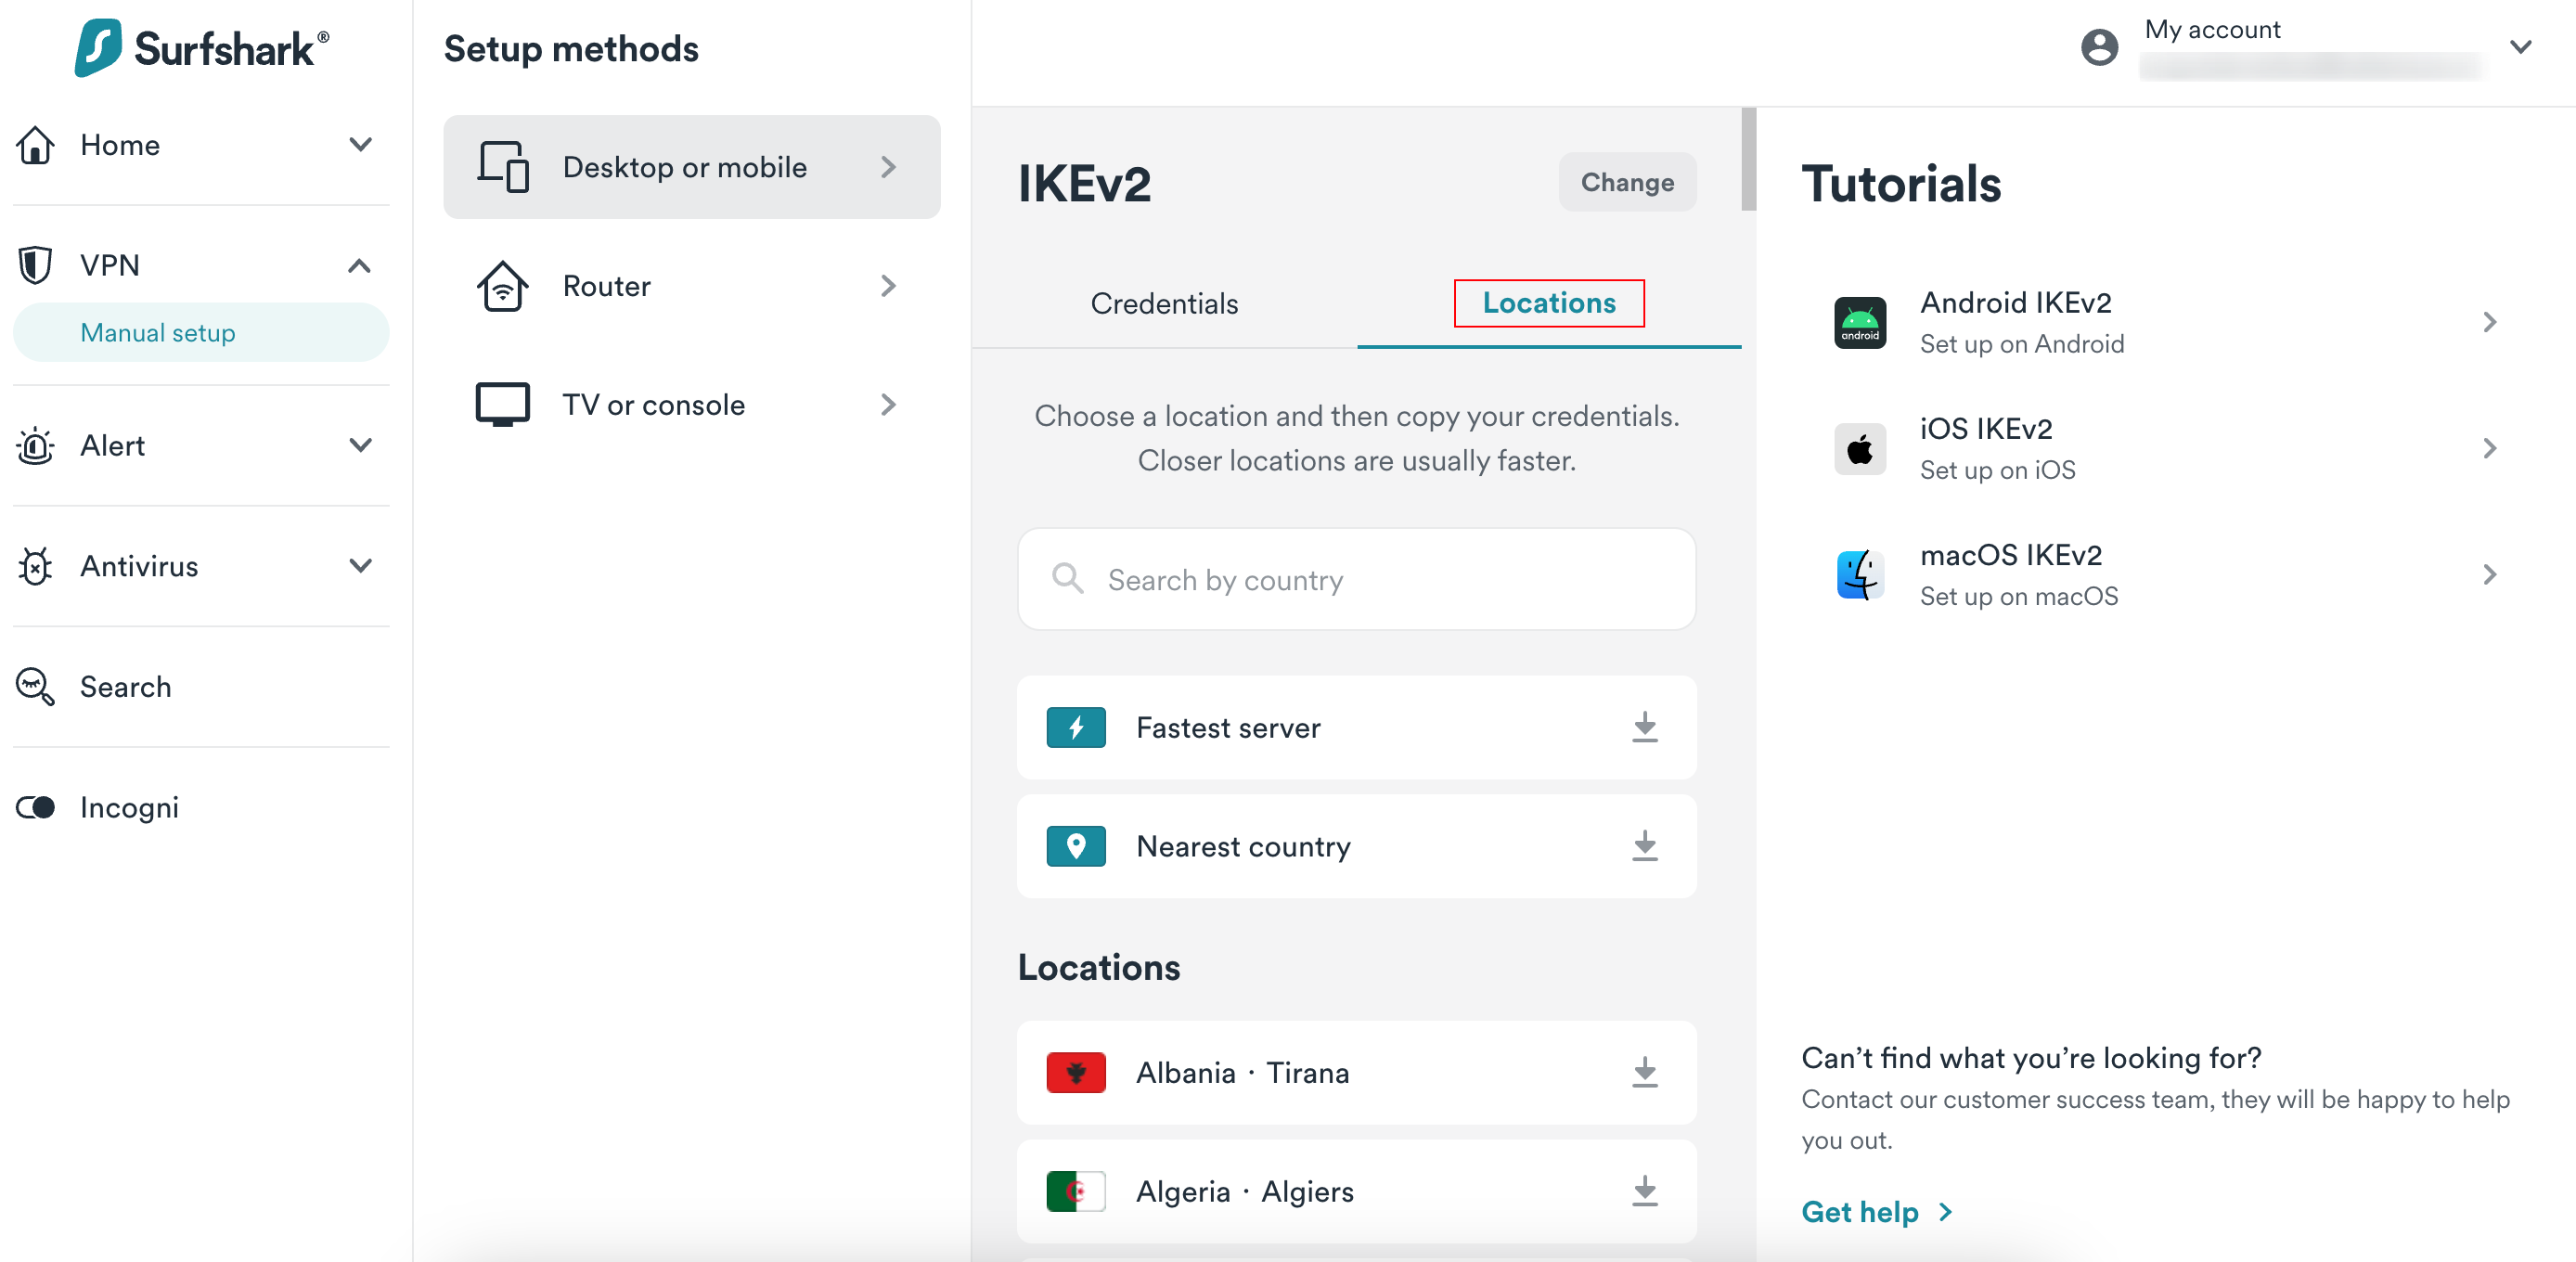Focus the Search by country field
Viewport: 2576px width, 1262px height.
1356,579
